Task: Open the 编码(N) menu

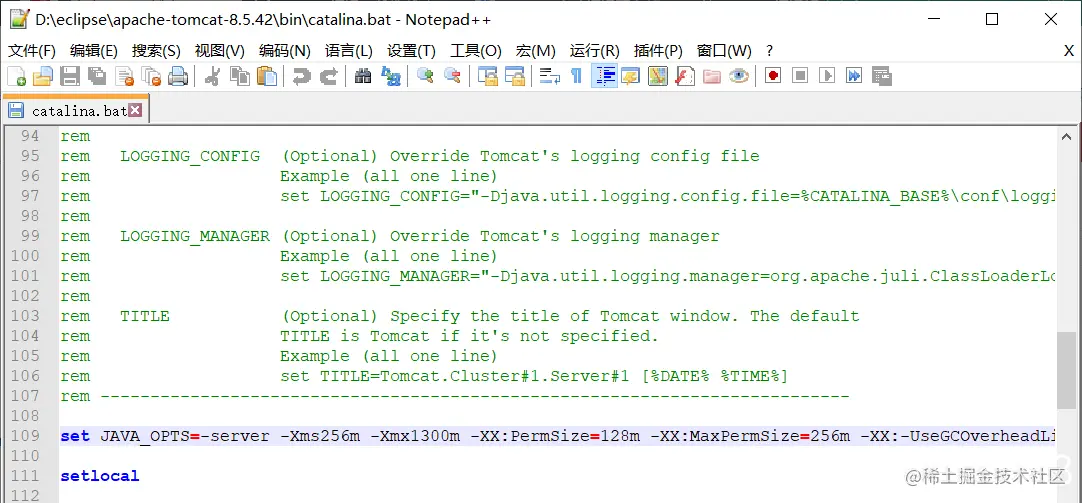Action: [284, 51]
